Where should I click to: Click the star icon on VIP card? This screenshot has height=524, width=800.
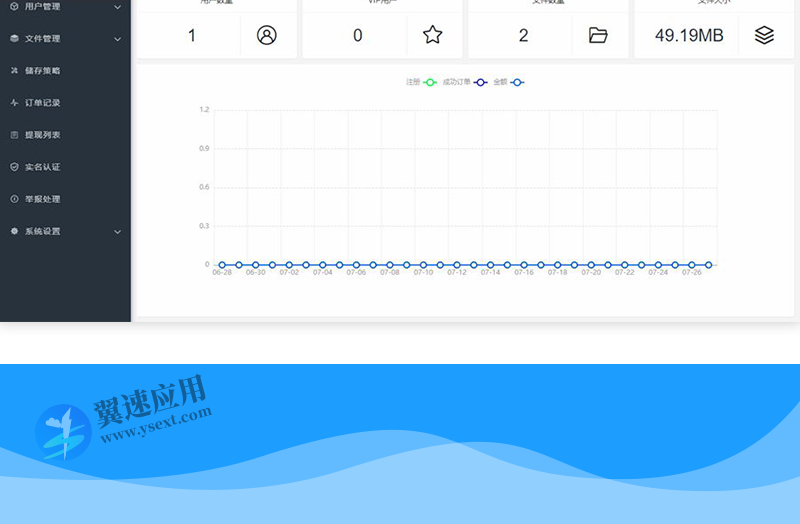[433, 35]
